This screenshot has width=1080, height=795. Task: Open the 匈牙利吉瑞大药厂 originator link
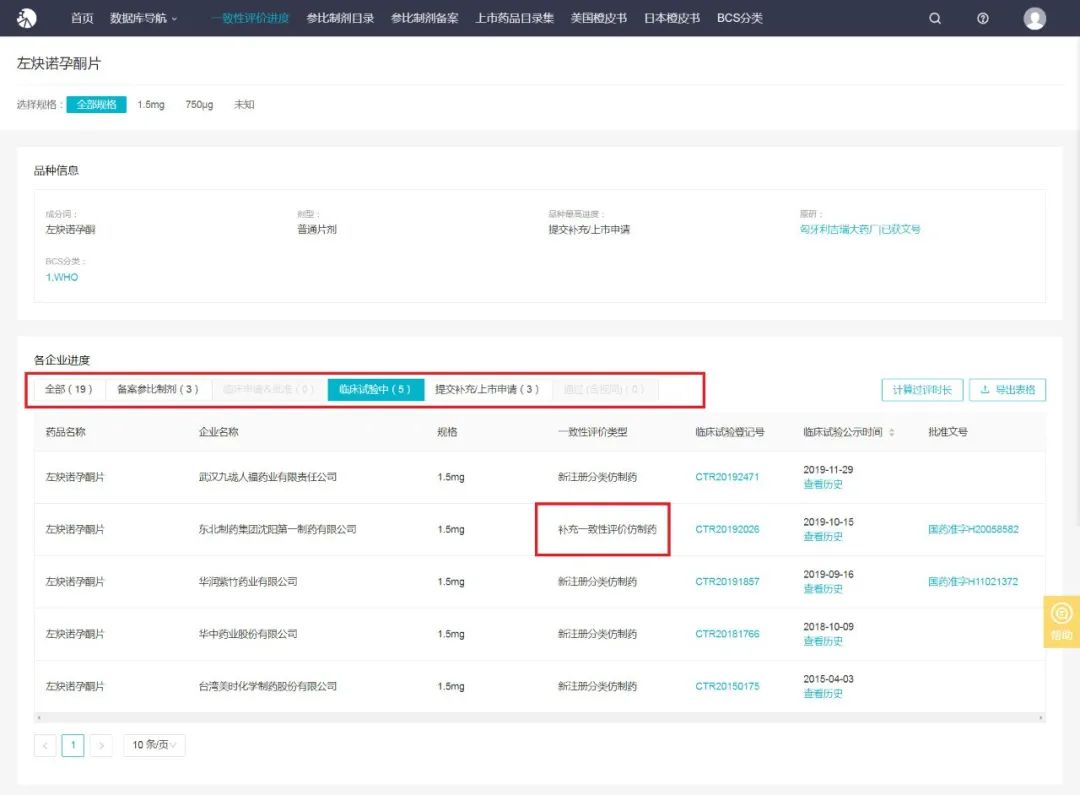(860, 229)
